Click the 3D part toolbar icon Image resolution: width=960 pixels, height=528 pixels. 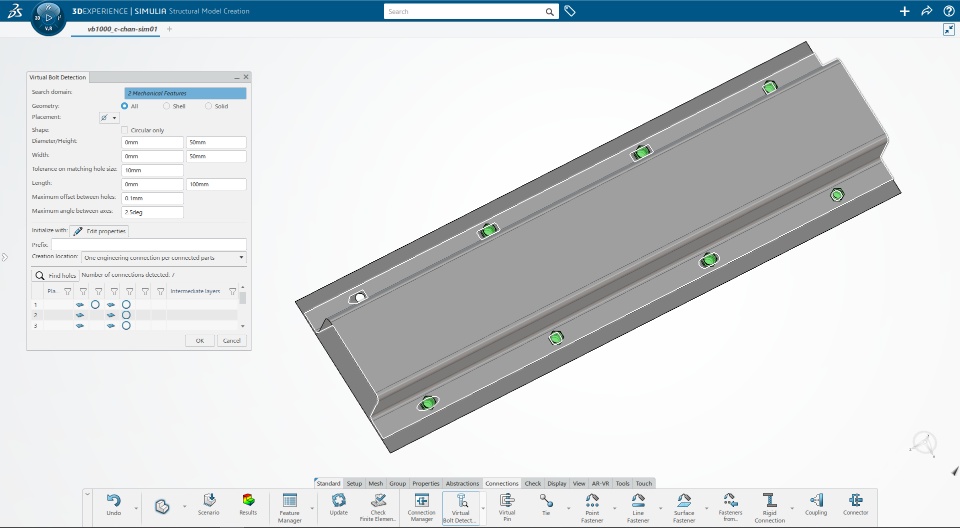[x=162, y=507]
